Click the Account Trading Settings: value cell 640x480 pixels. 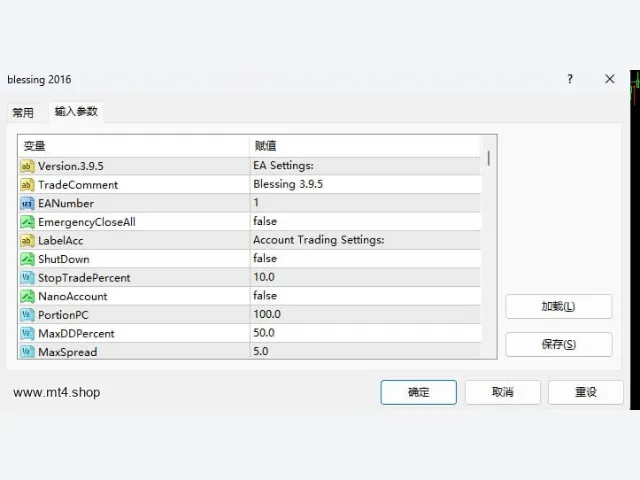(365, 240)
